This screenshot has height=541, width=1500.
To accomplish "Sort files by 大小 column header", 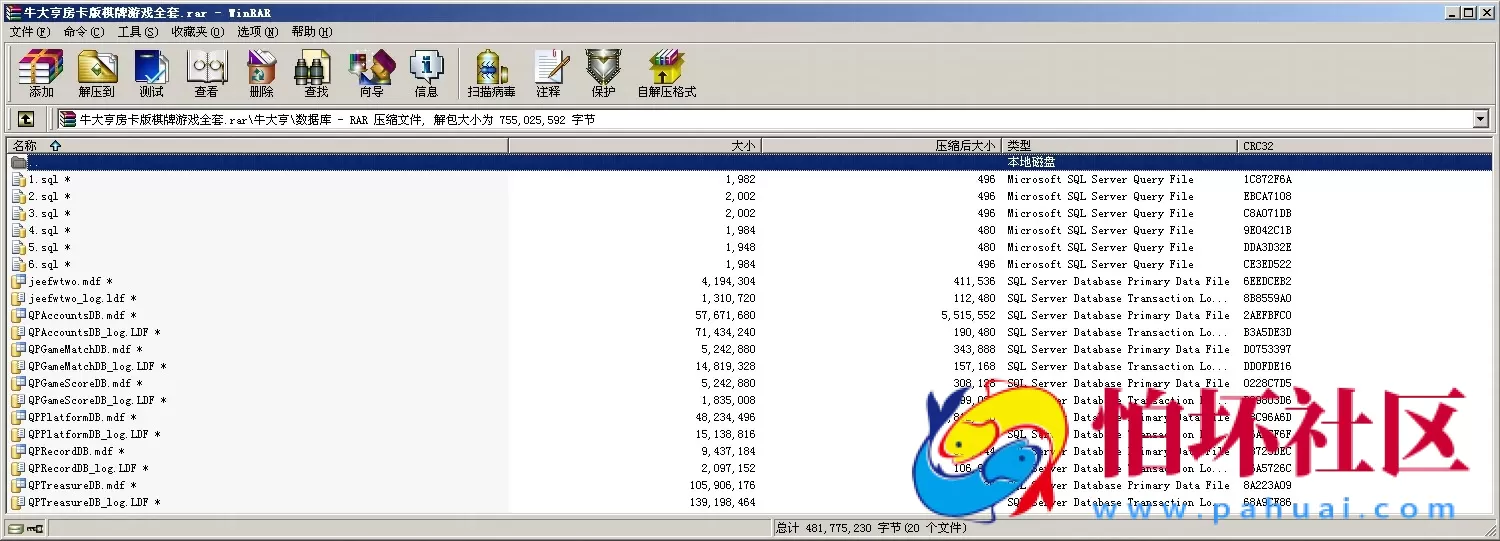I will [x=743, y=146].
